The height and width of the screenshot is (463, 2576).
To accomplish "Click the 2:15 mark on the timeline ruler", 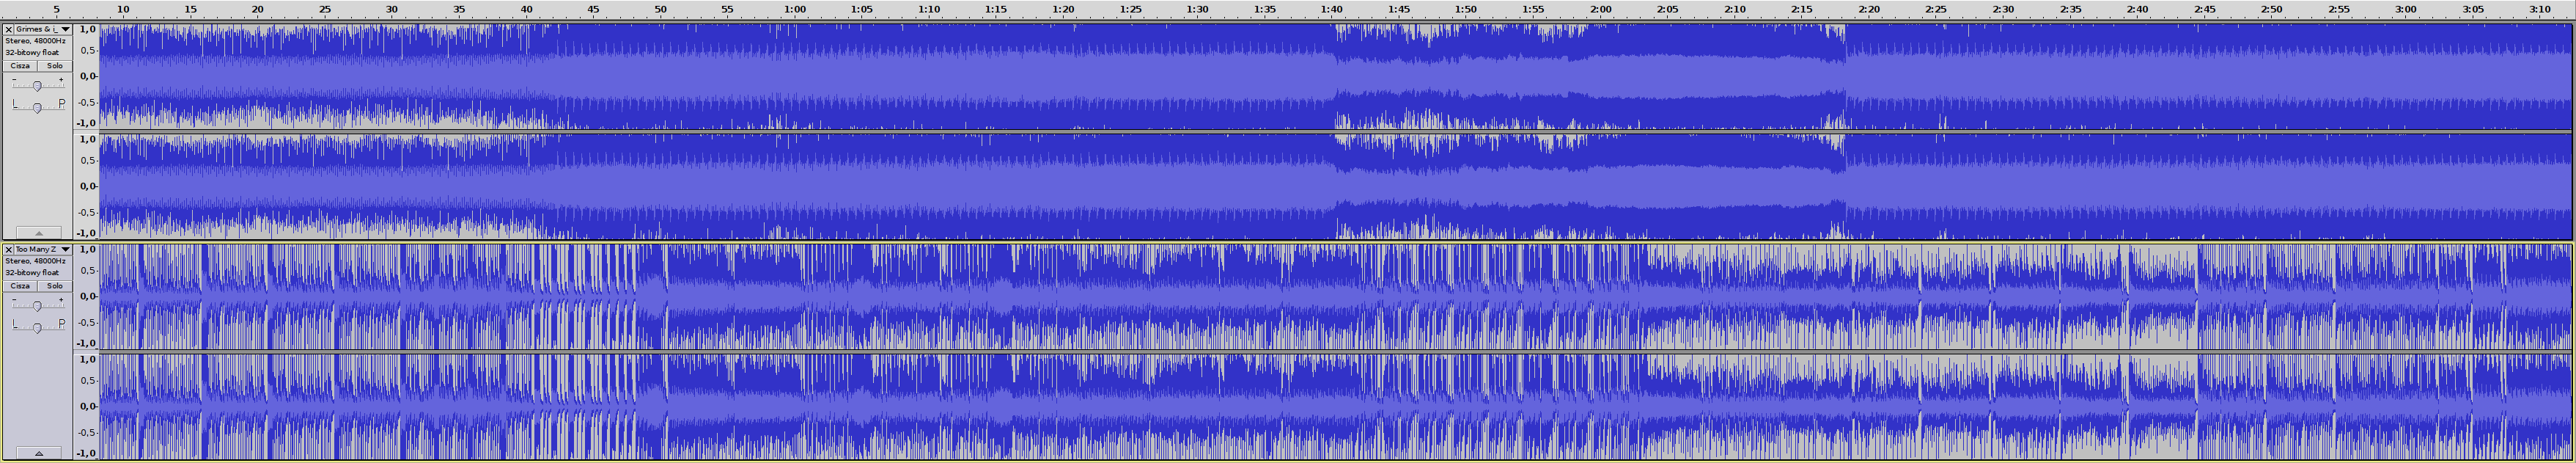I will [1801, 9].
